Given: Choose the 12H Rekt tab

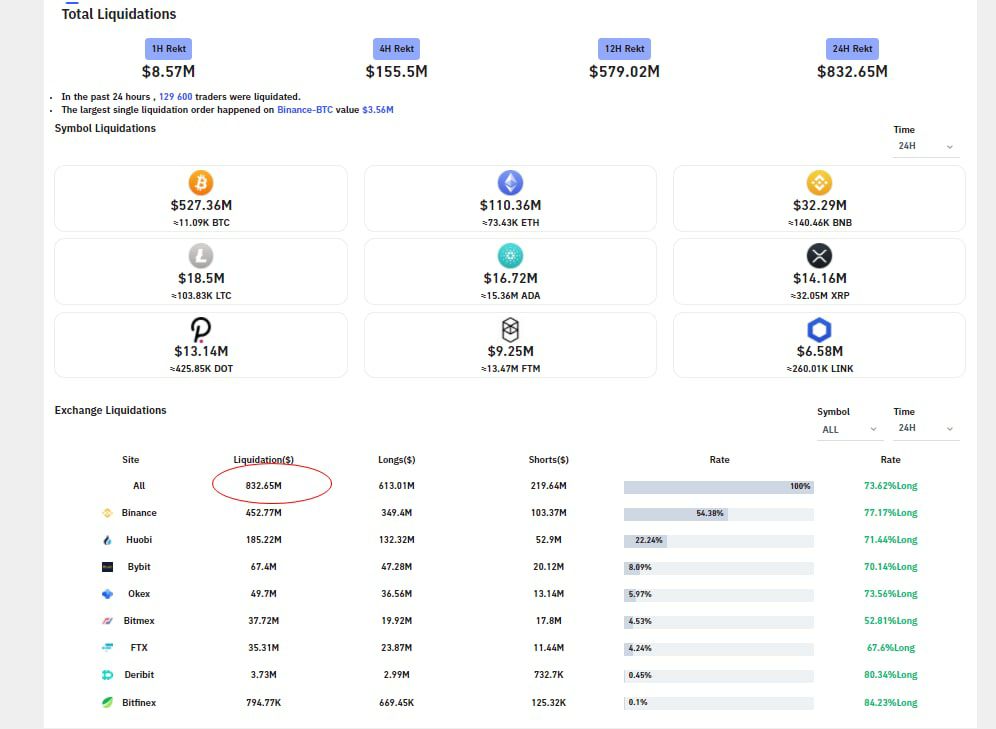Looking at the screenshot, I should [x=624, y=49].
